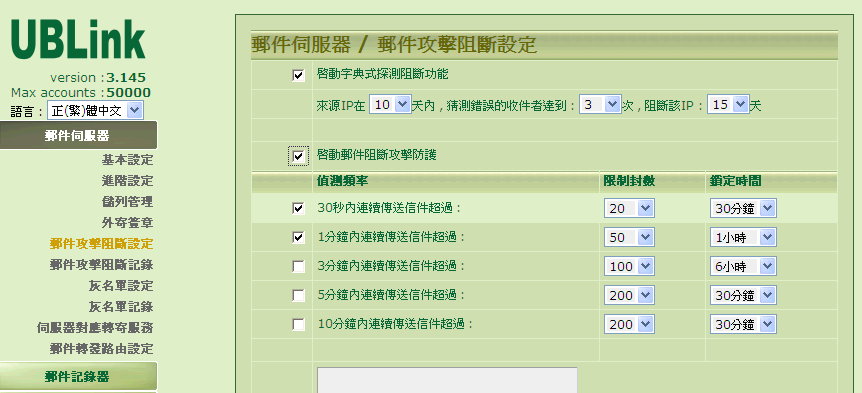The height and width of the screenshot is (393, 862).
Task: Go to 郵件攻擊阻斷記錄 page
Action: coord(101,264)
